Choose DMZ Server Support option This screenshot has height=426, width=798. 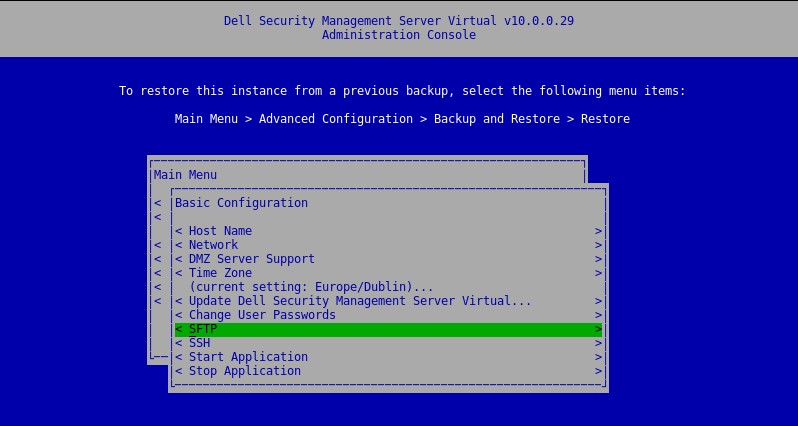[x=251, y=259]
